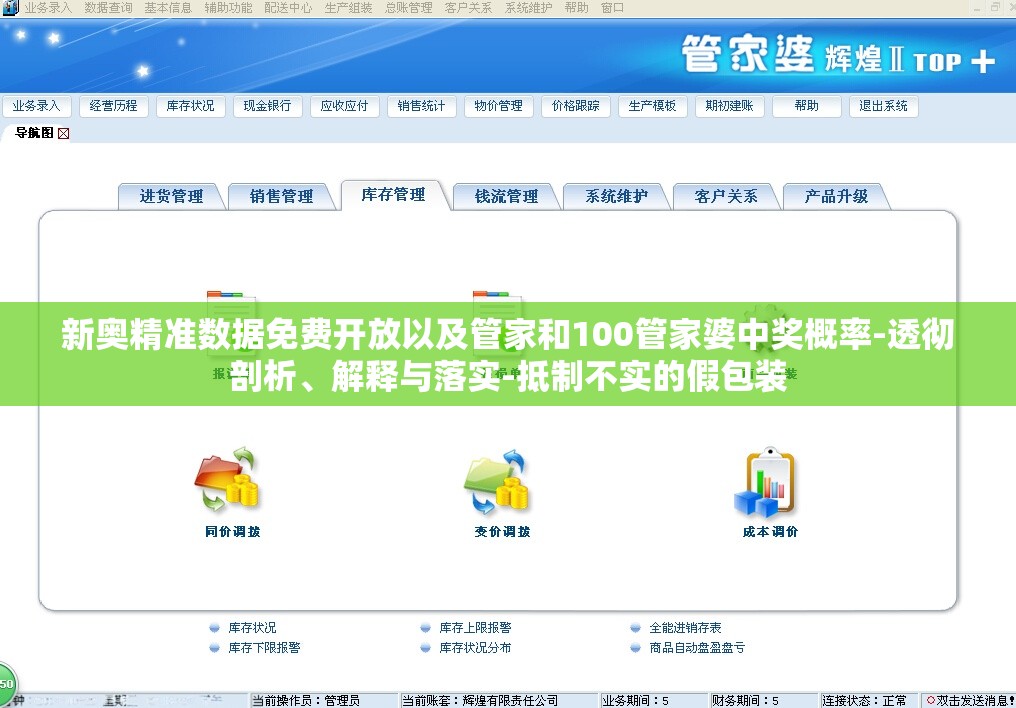Click the 同价调拨 label text
Image resolution: width=1016 pixels, height=708 pixels.
233,532
